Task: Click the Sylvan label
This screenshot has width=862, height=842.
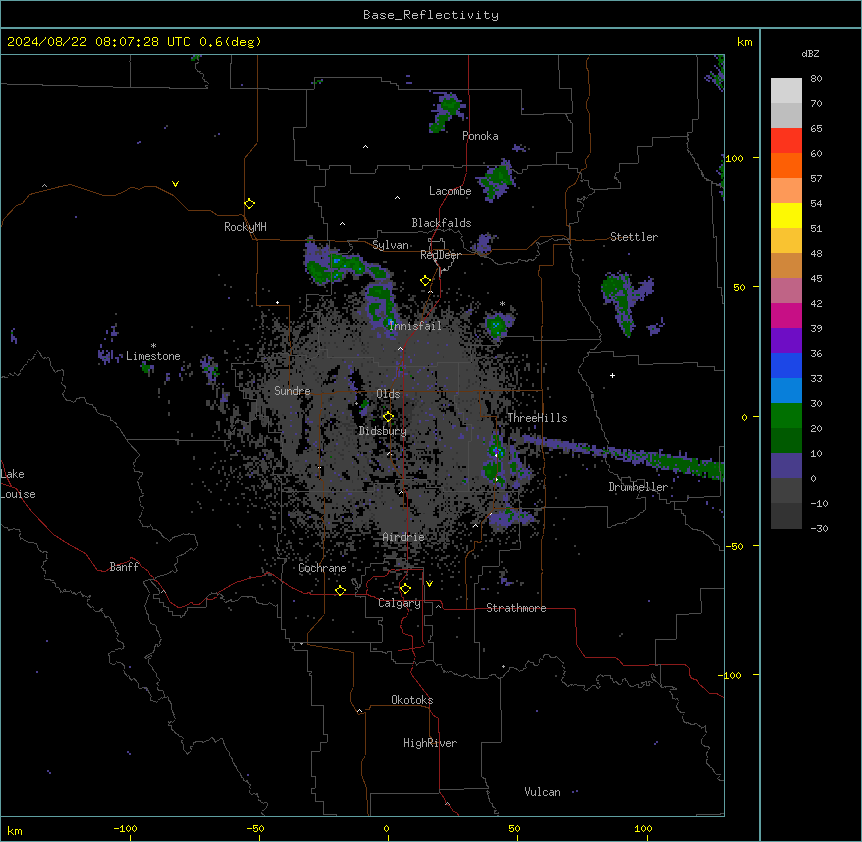Action: [x=390, y=245]
